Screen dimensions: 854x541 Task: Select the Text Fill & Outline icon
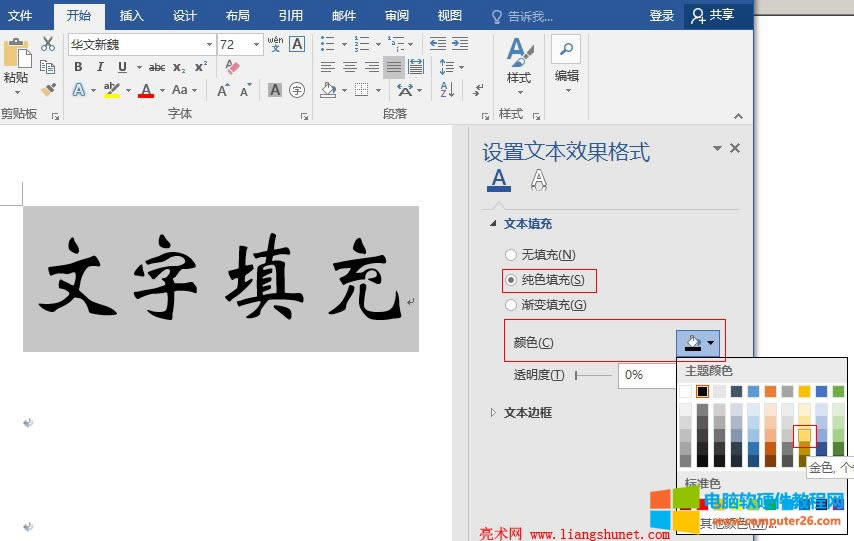[x=499, y=179]
